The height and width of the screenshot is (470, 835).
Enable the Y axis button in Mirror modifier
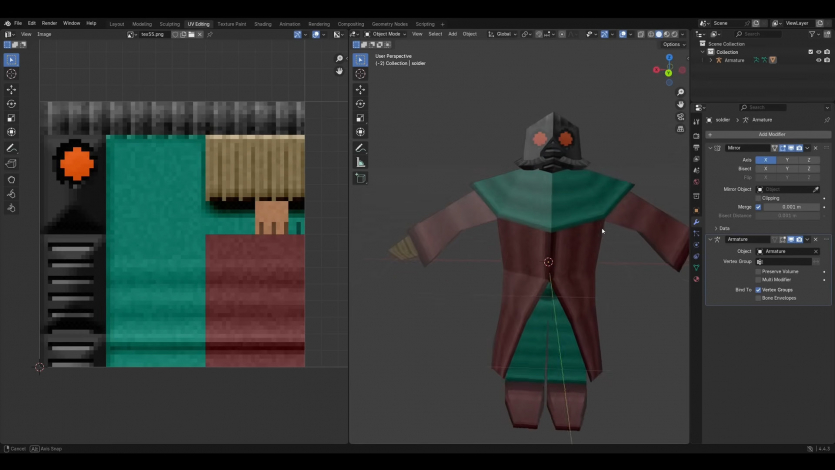[786, 160]
